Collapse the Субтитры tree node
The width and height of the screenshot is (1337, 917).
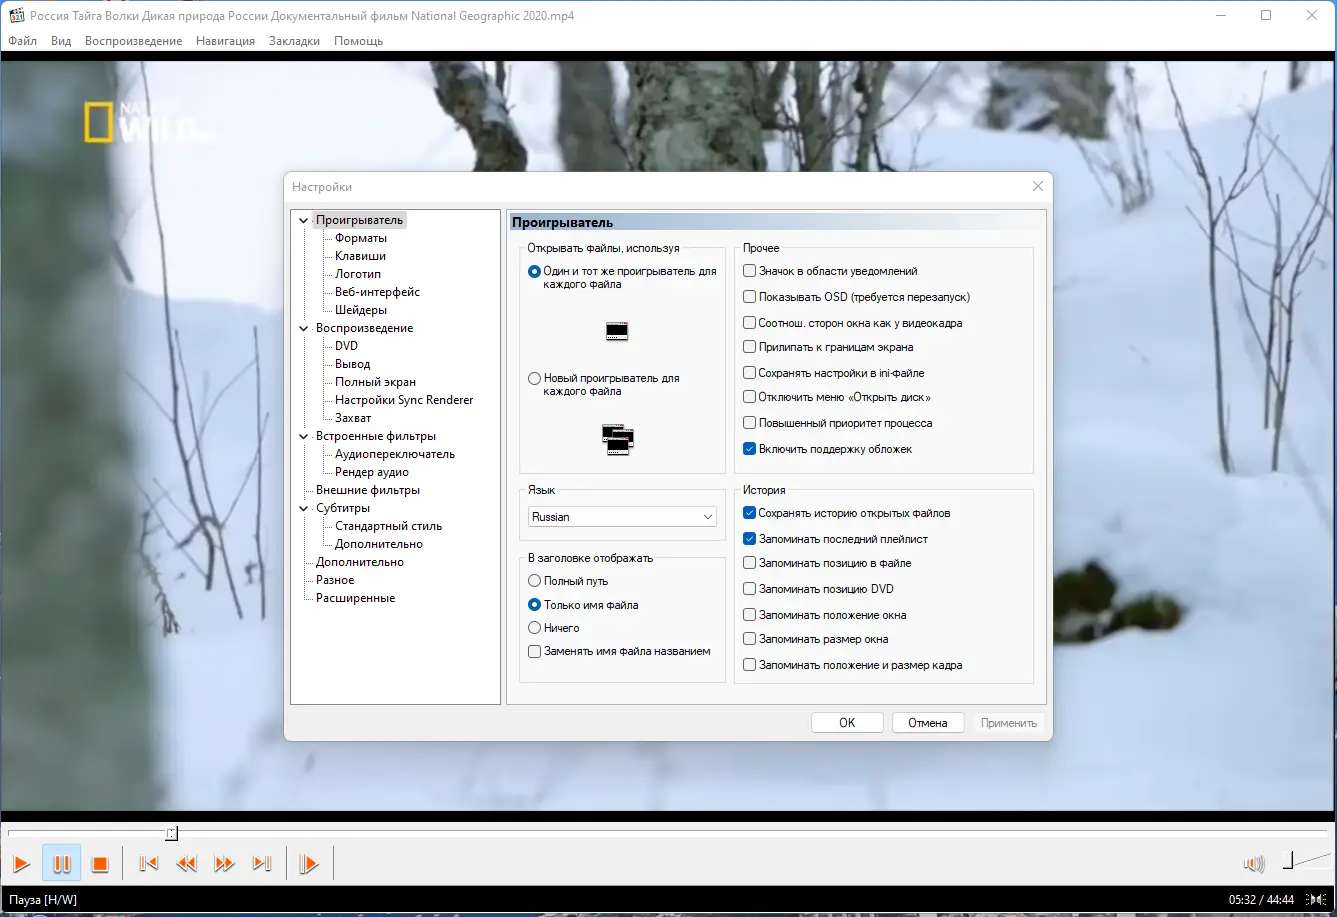tap(304, 508)
